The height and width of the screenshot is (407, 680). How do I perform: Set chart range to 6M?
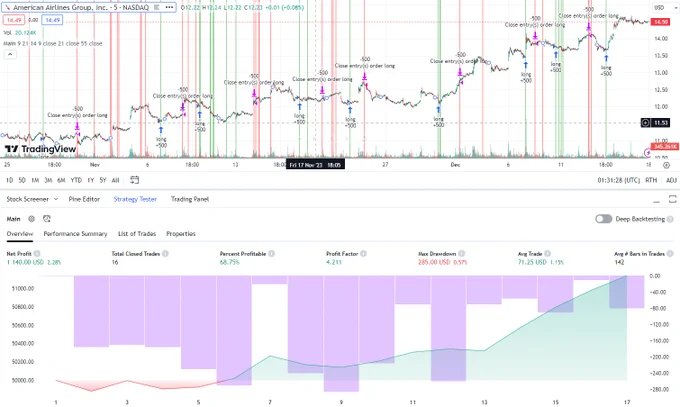point(61,180)
